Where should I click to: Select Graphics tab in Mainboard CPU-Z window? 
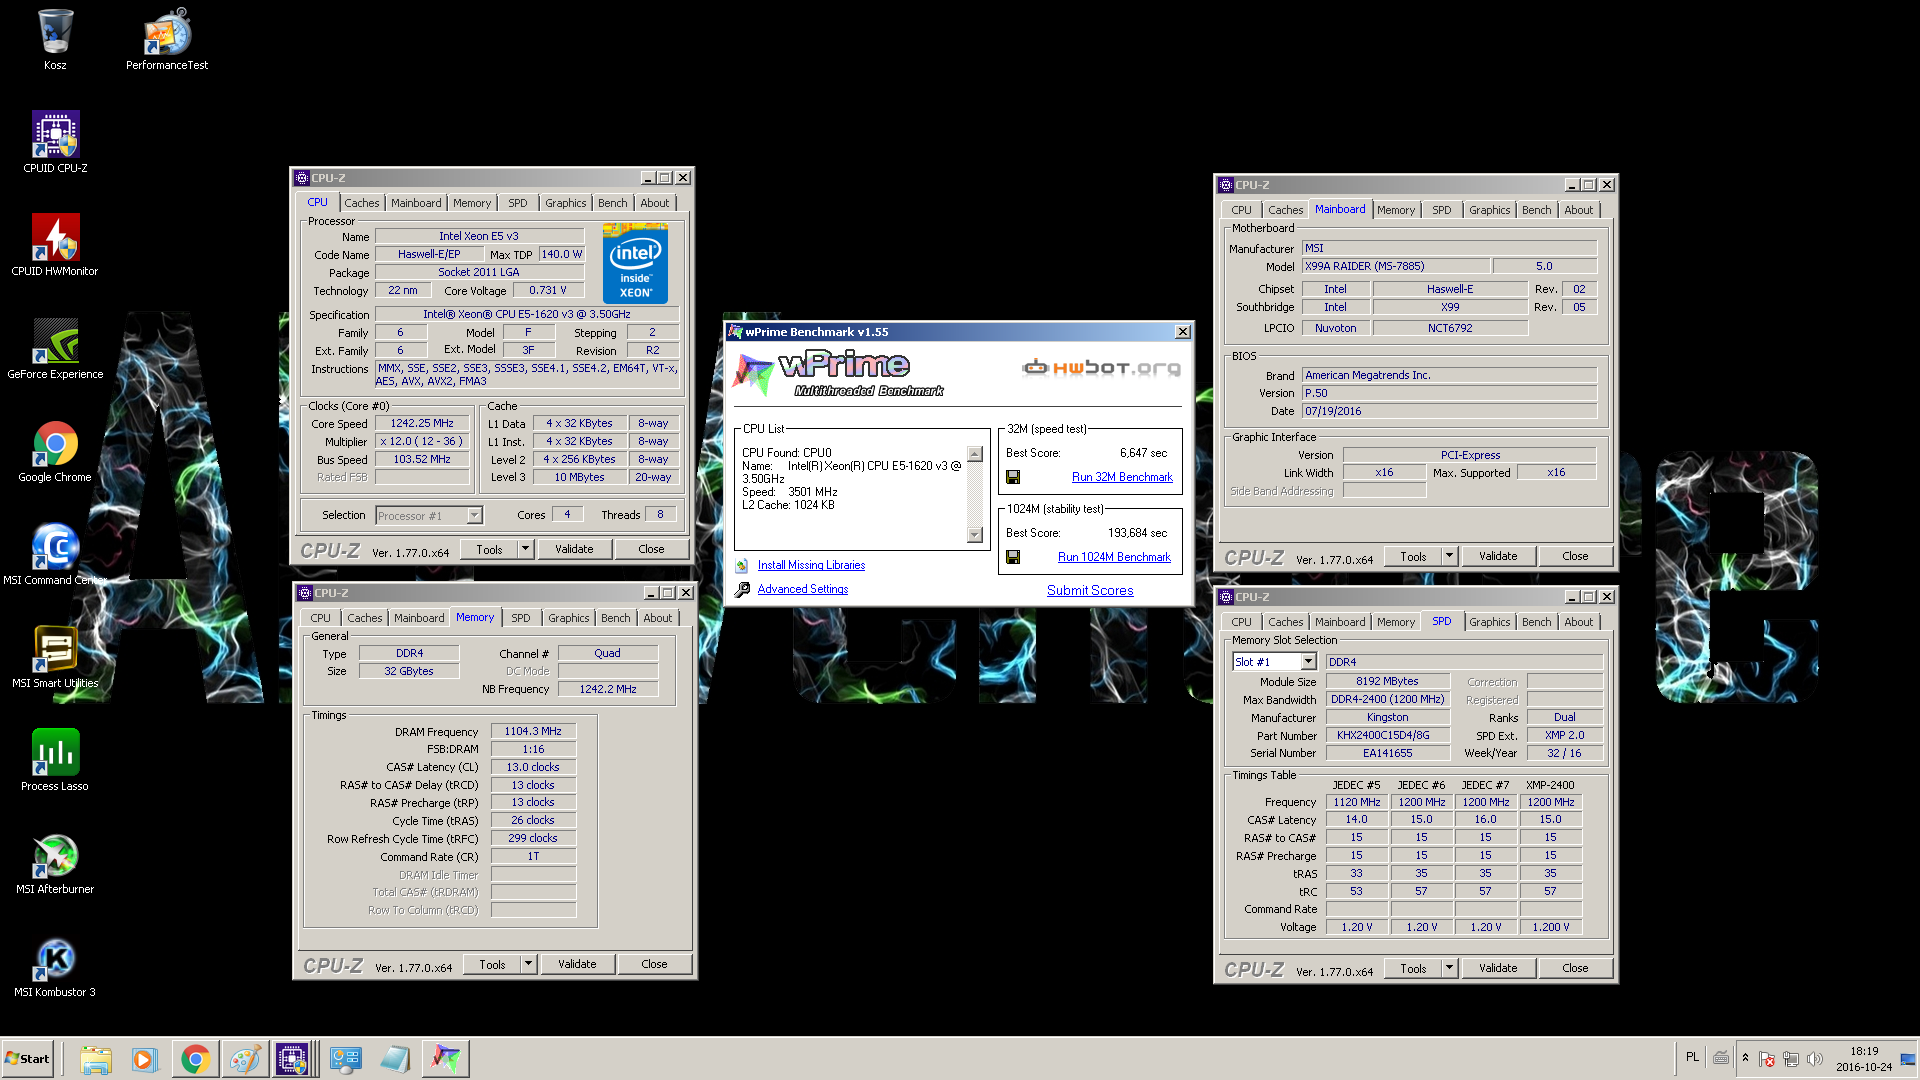coord(1489,210)
